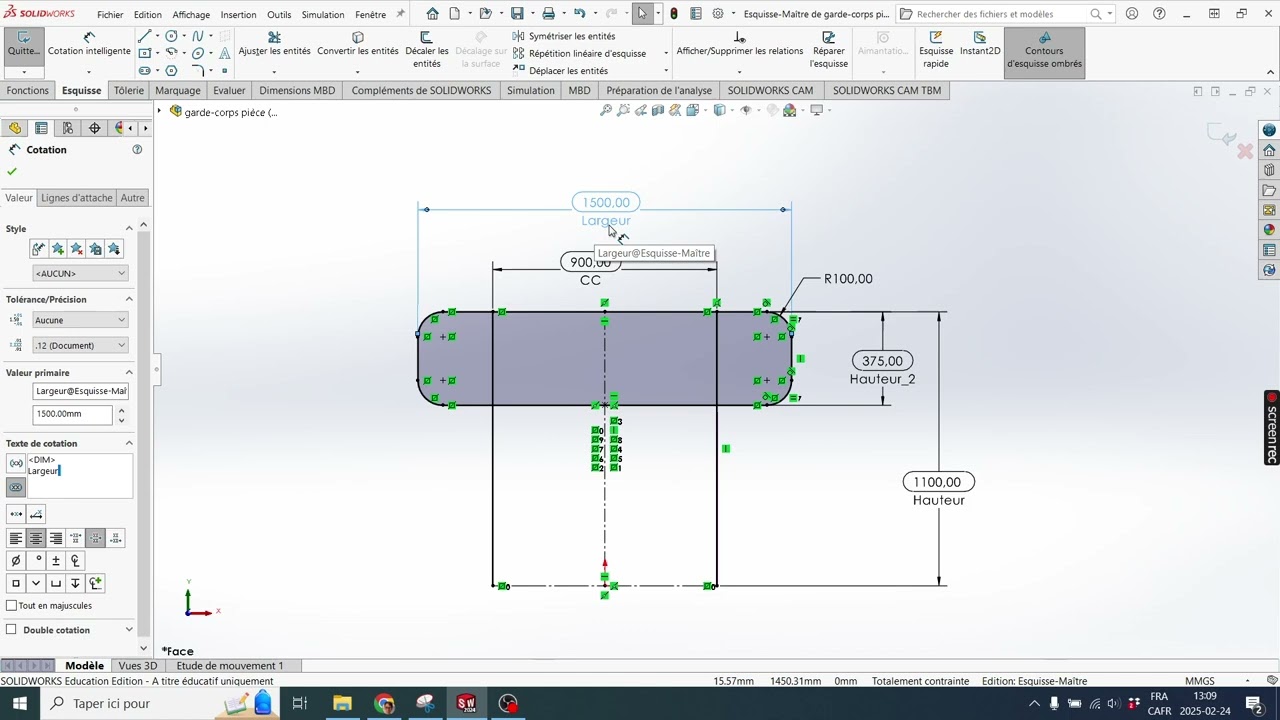
Task: Open the <AUCUN> style dropdown
Action: (x=80, y=273)
